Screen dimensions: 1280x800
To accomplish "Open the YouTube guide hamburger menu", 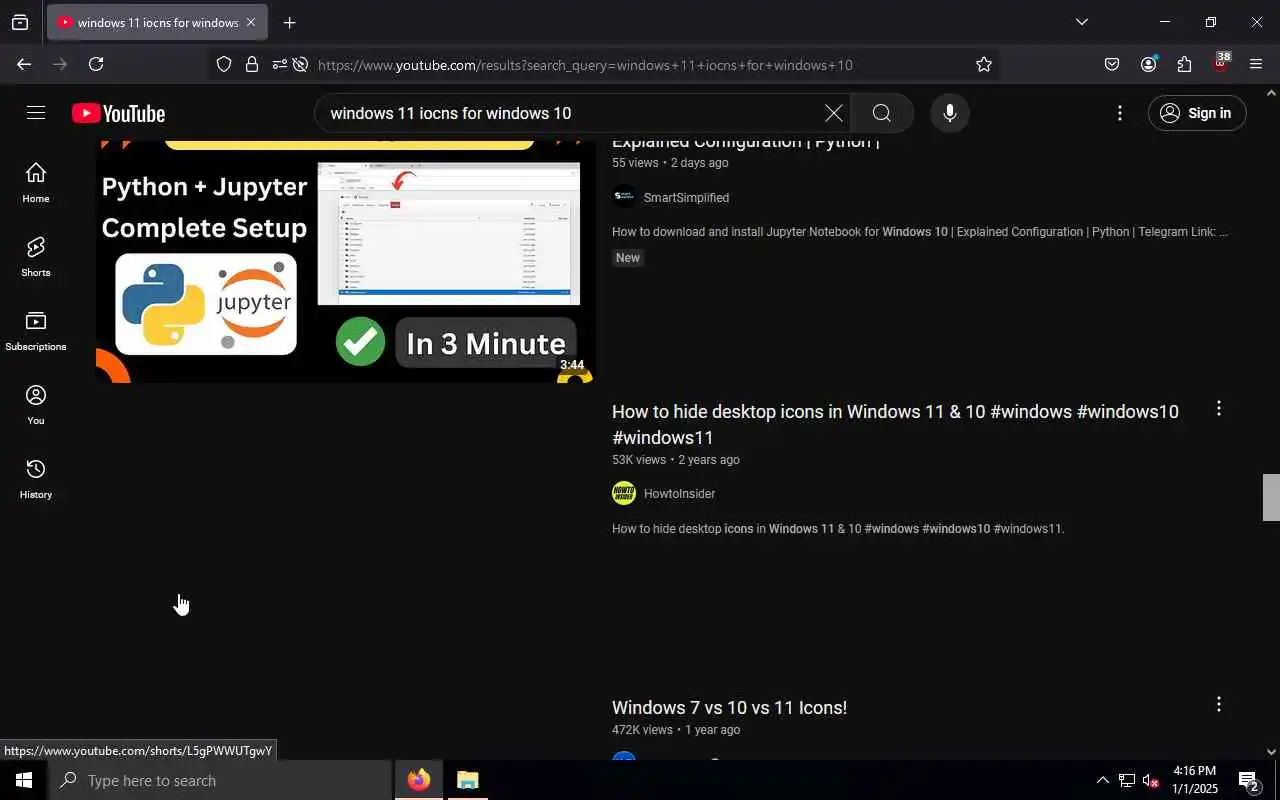I will click(36, 113).
